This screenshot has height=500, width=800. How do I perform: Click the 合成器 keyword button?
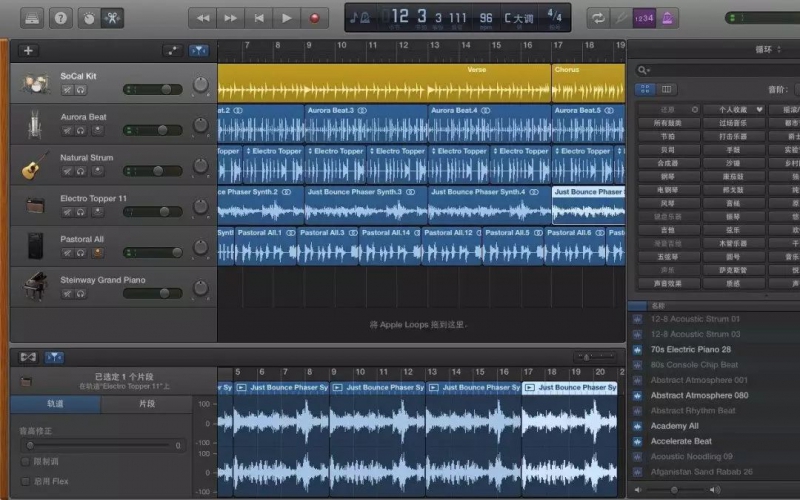[x=667, y=163]
